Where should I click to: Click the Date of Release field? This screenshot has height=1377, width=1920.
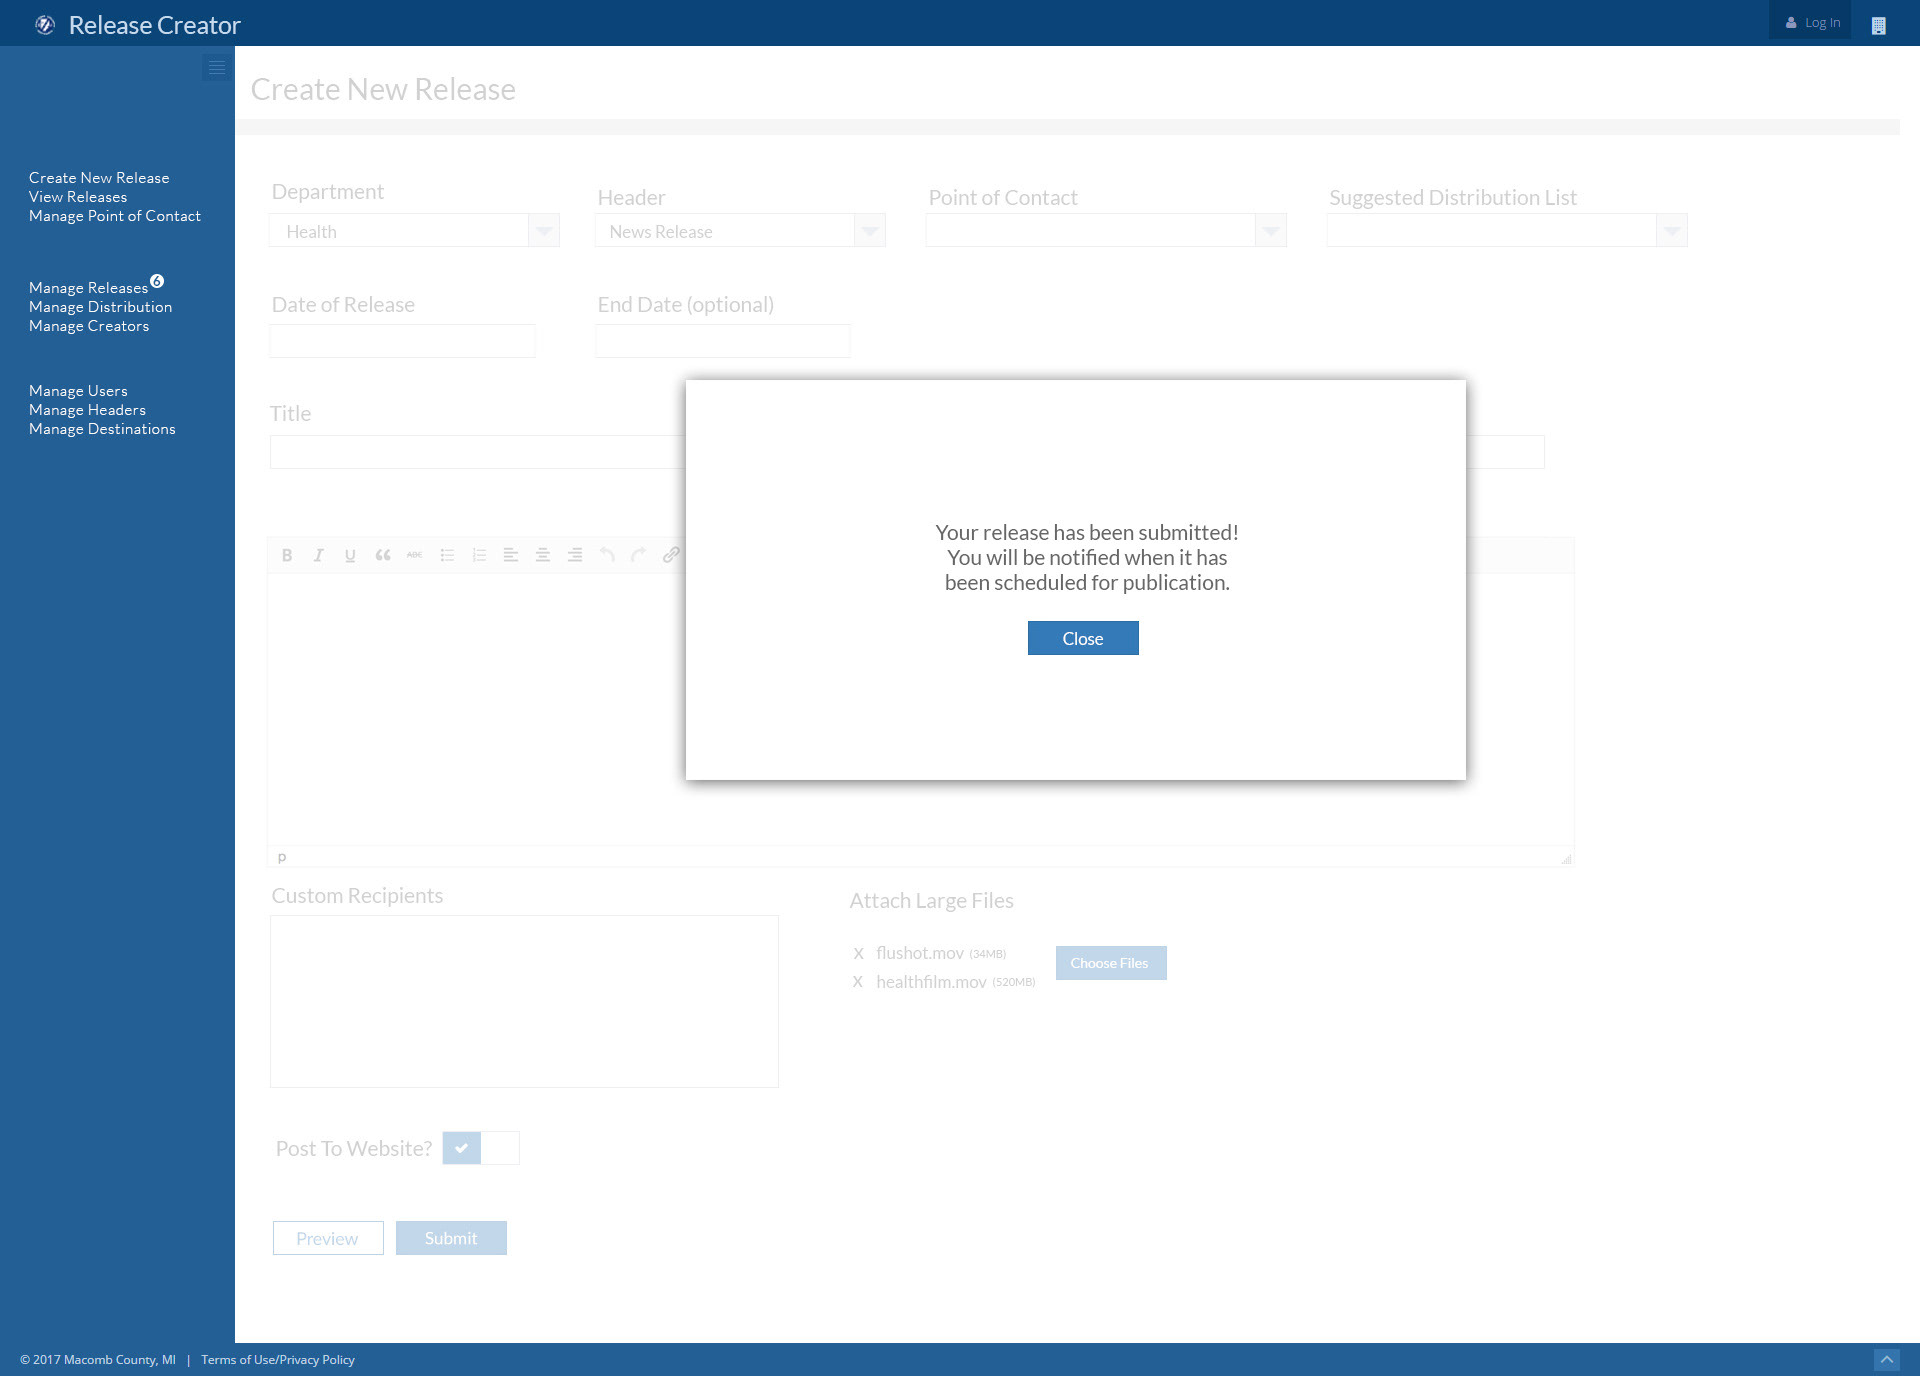402,341
